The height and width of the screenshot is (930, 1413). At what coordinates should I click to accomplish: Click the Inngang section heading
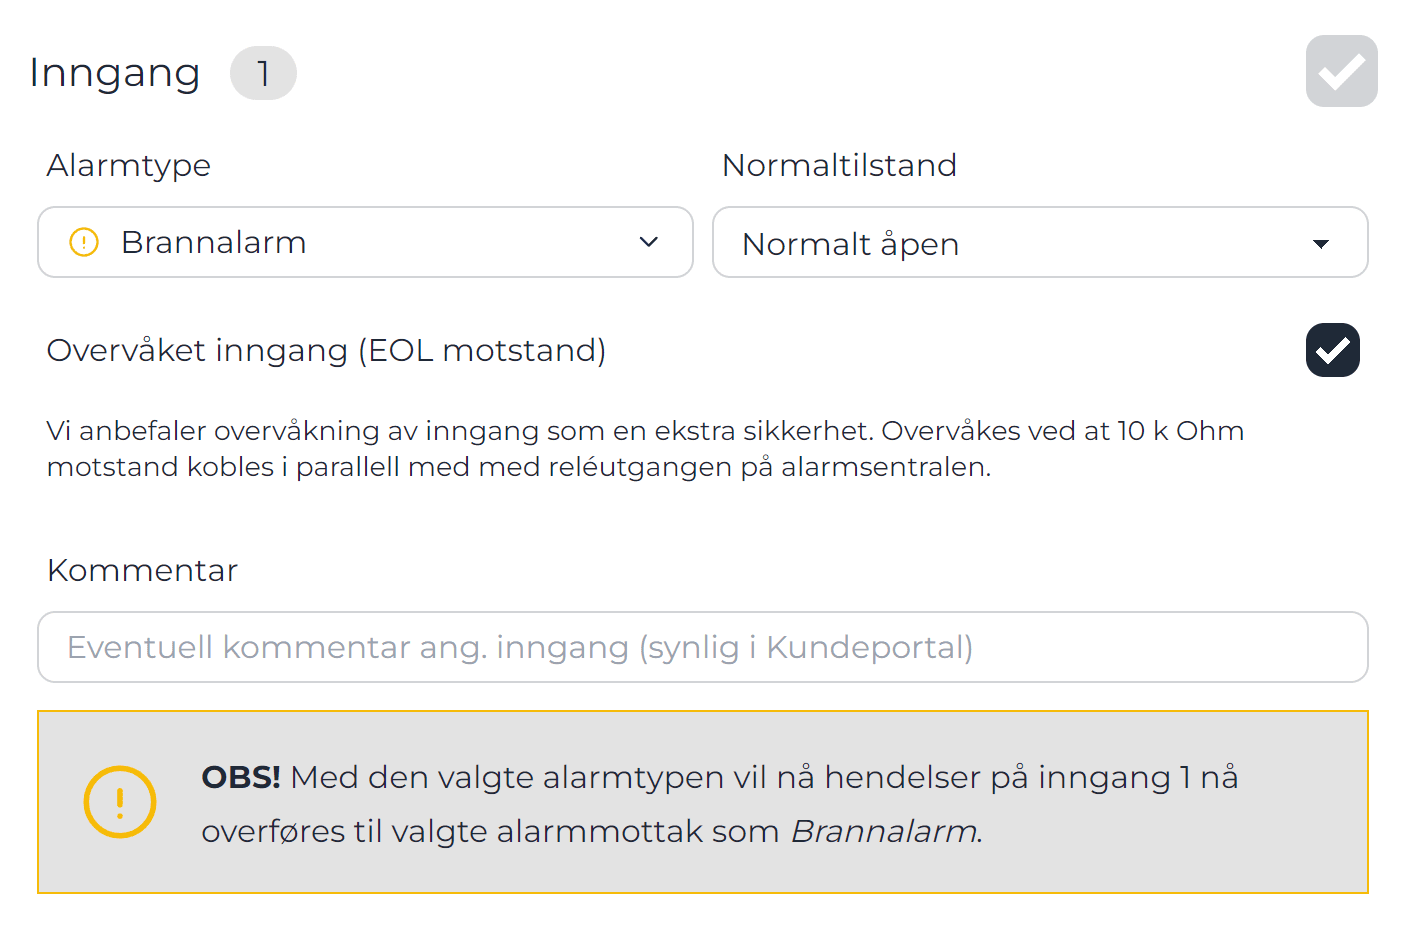pyautogui.click(x=115, y=73)
